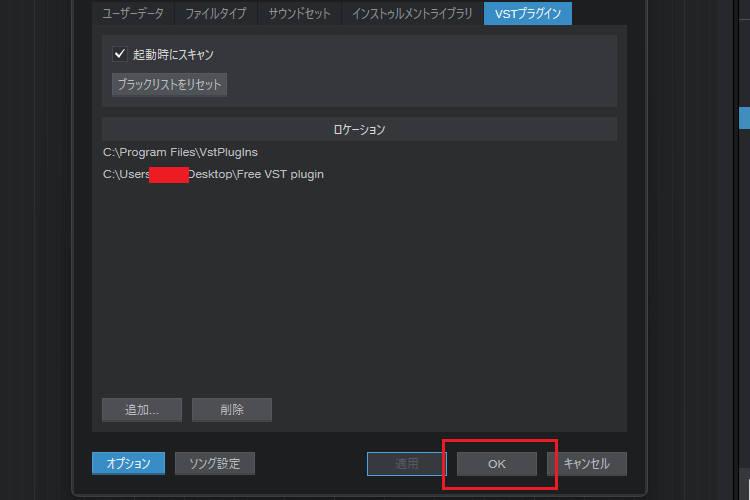Click the 追加... button to add location
Viewport: 750px width, 500px height.
(141, 409)
